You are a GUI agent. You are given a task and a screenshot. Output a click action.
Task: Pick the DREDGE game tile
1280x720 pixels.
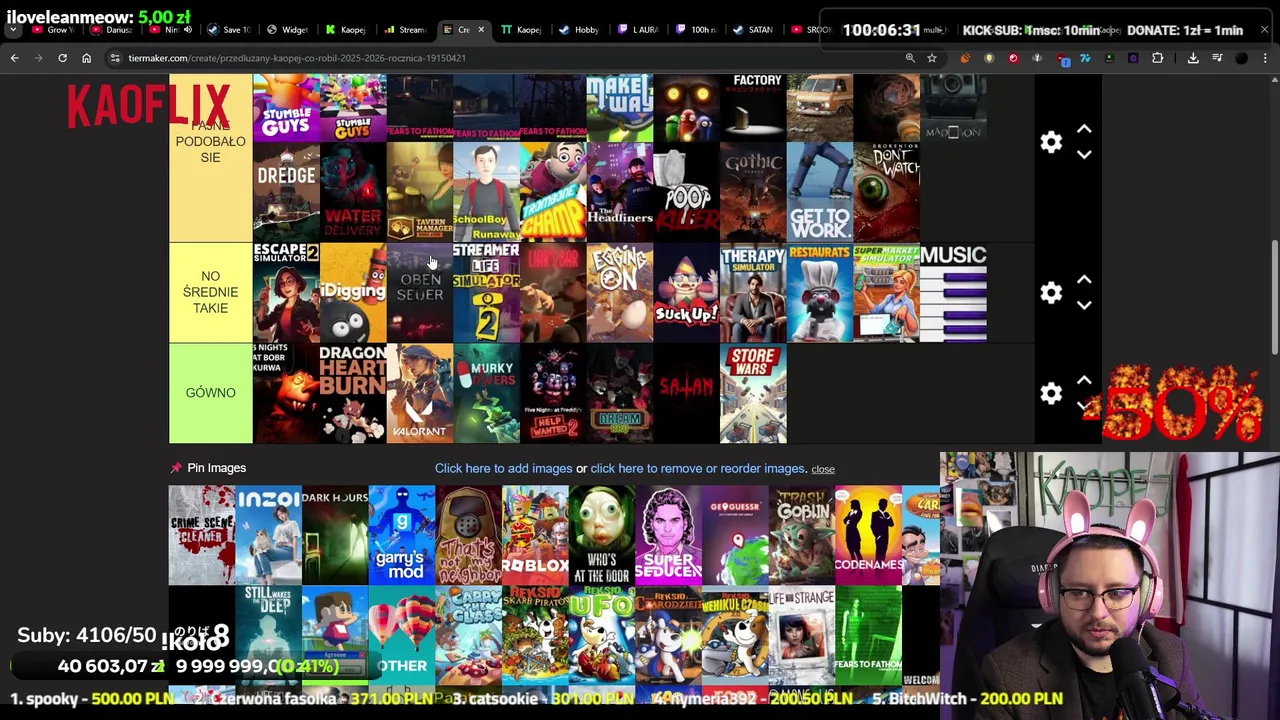(286, 192)
